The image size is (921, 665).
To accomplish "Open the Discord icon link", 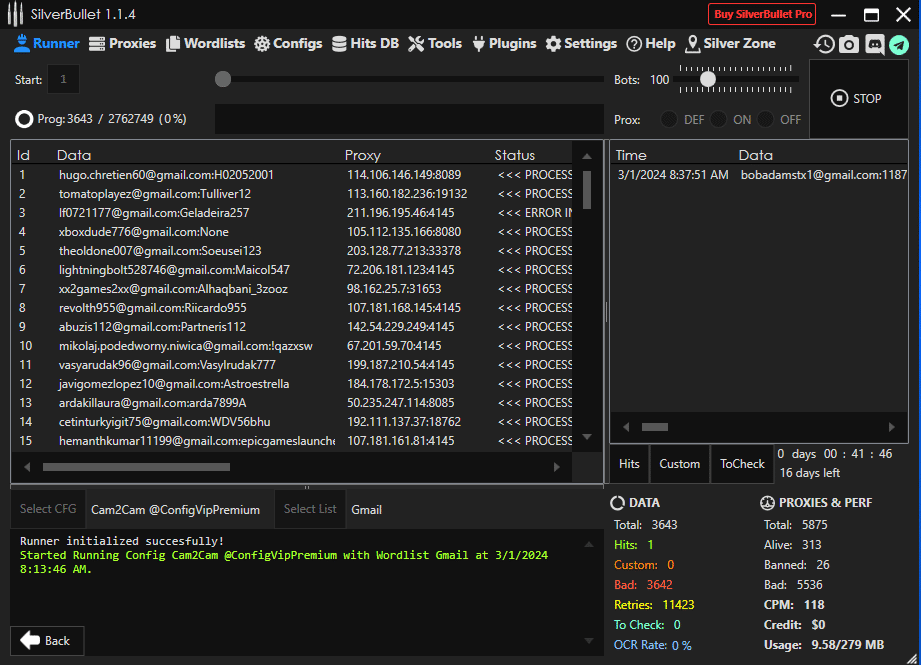I will coord(874,44).
